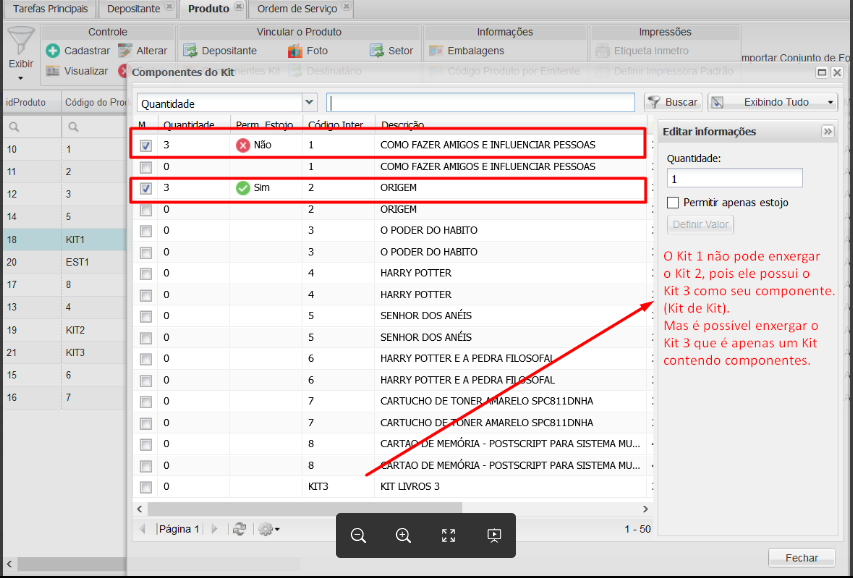853x578 pixels.
Task: Open Exibir dropdown arrow
Action: pos(21,78)
